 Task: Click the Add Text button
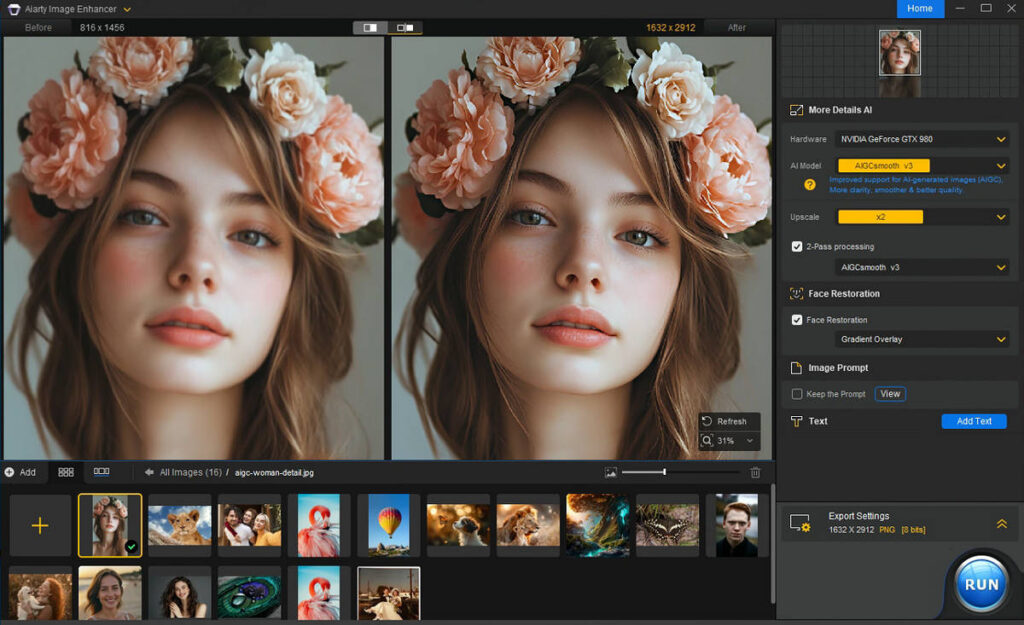pyautogui.click(x=974, y=421)
